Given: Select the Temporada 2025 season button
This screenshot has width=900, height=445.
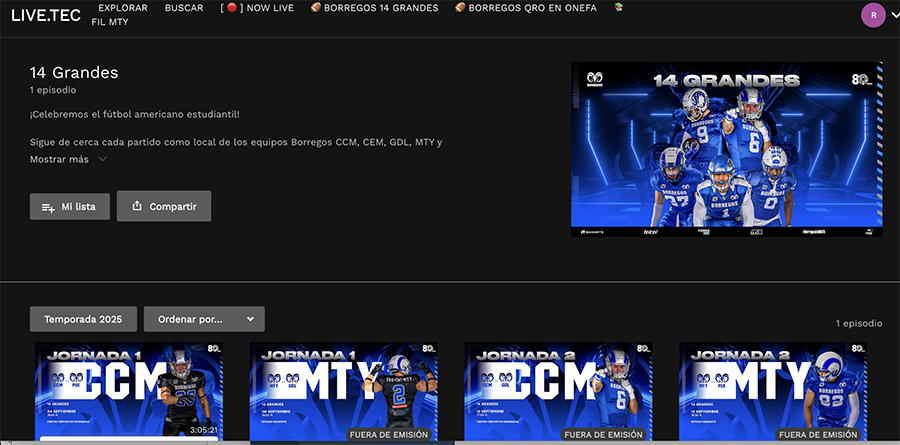Looking at the screenshot, I should tap(83, 319).
